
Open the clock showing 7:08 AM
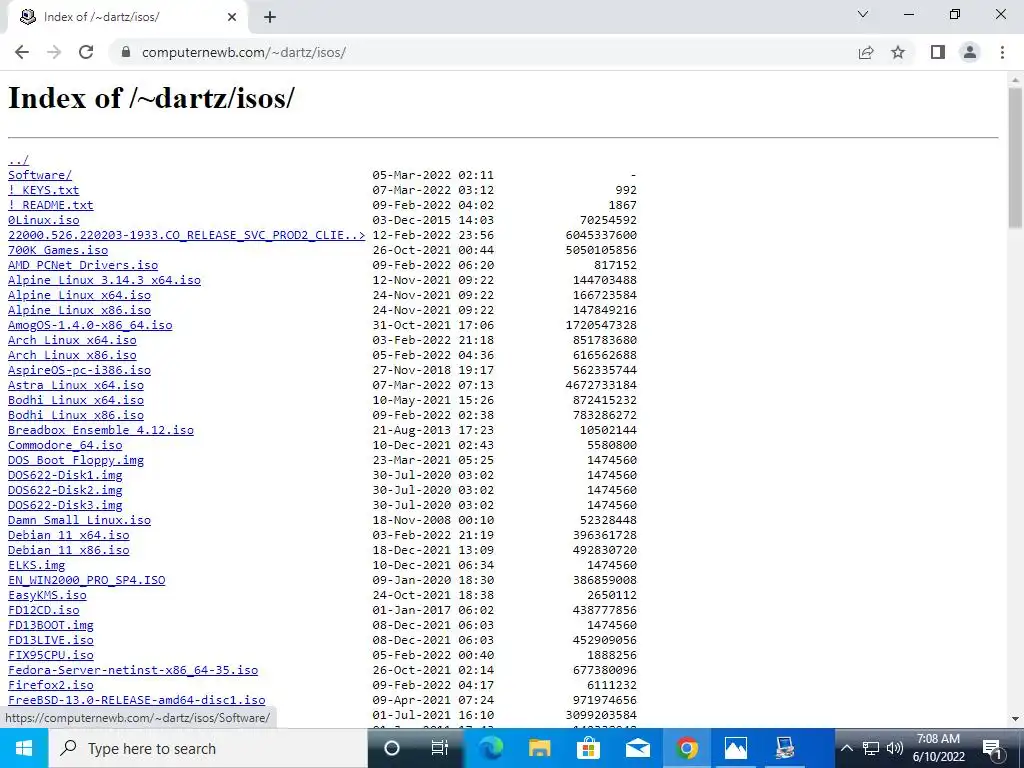pos(938,748)
